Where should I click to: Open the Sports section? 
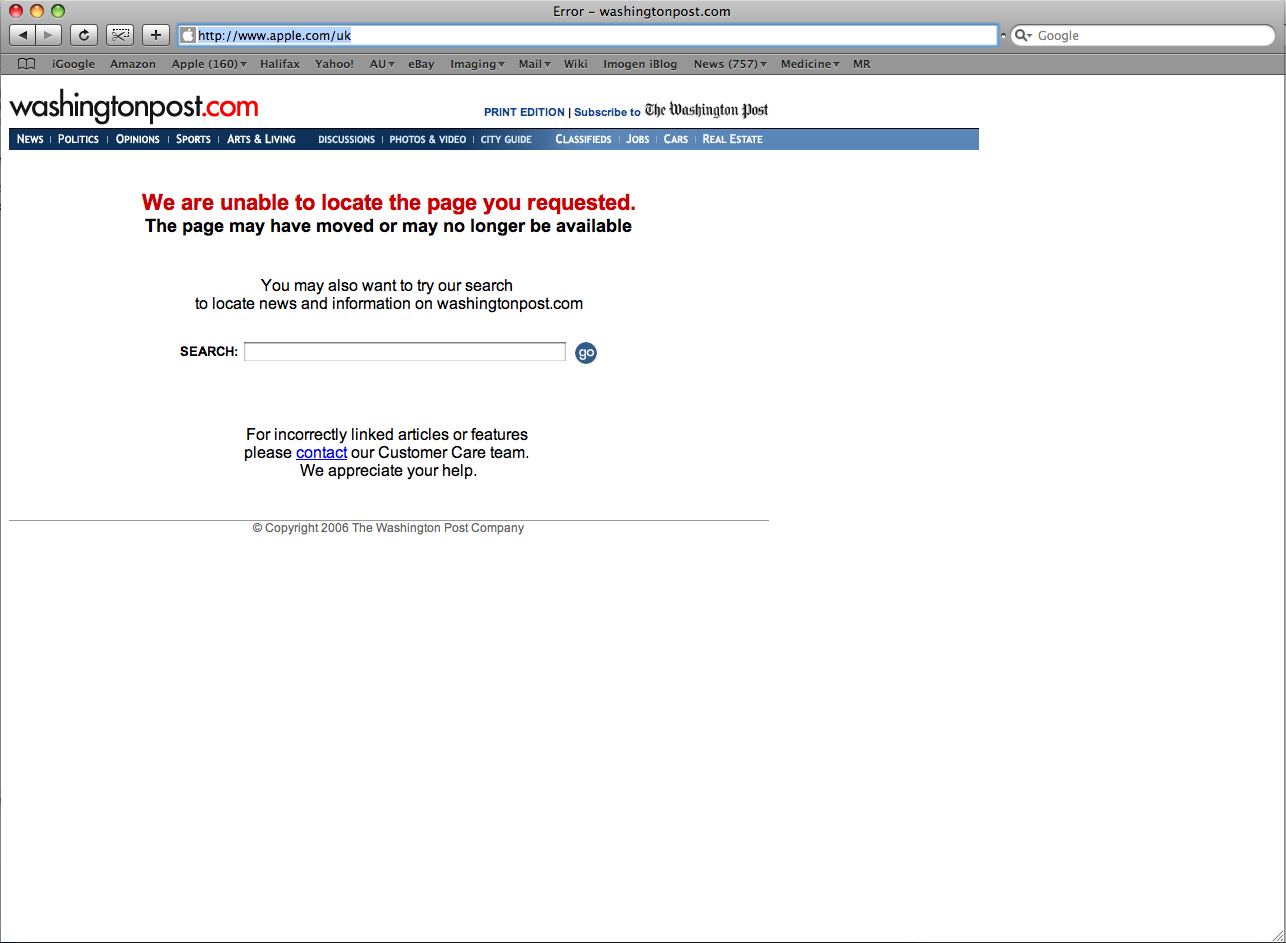[x=193, y=139]
